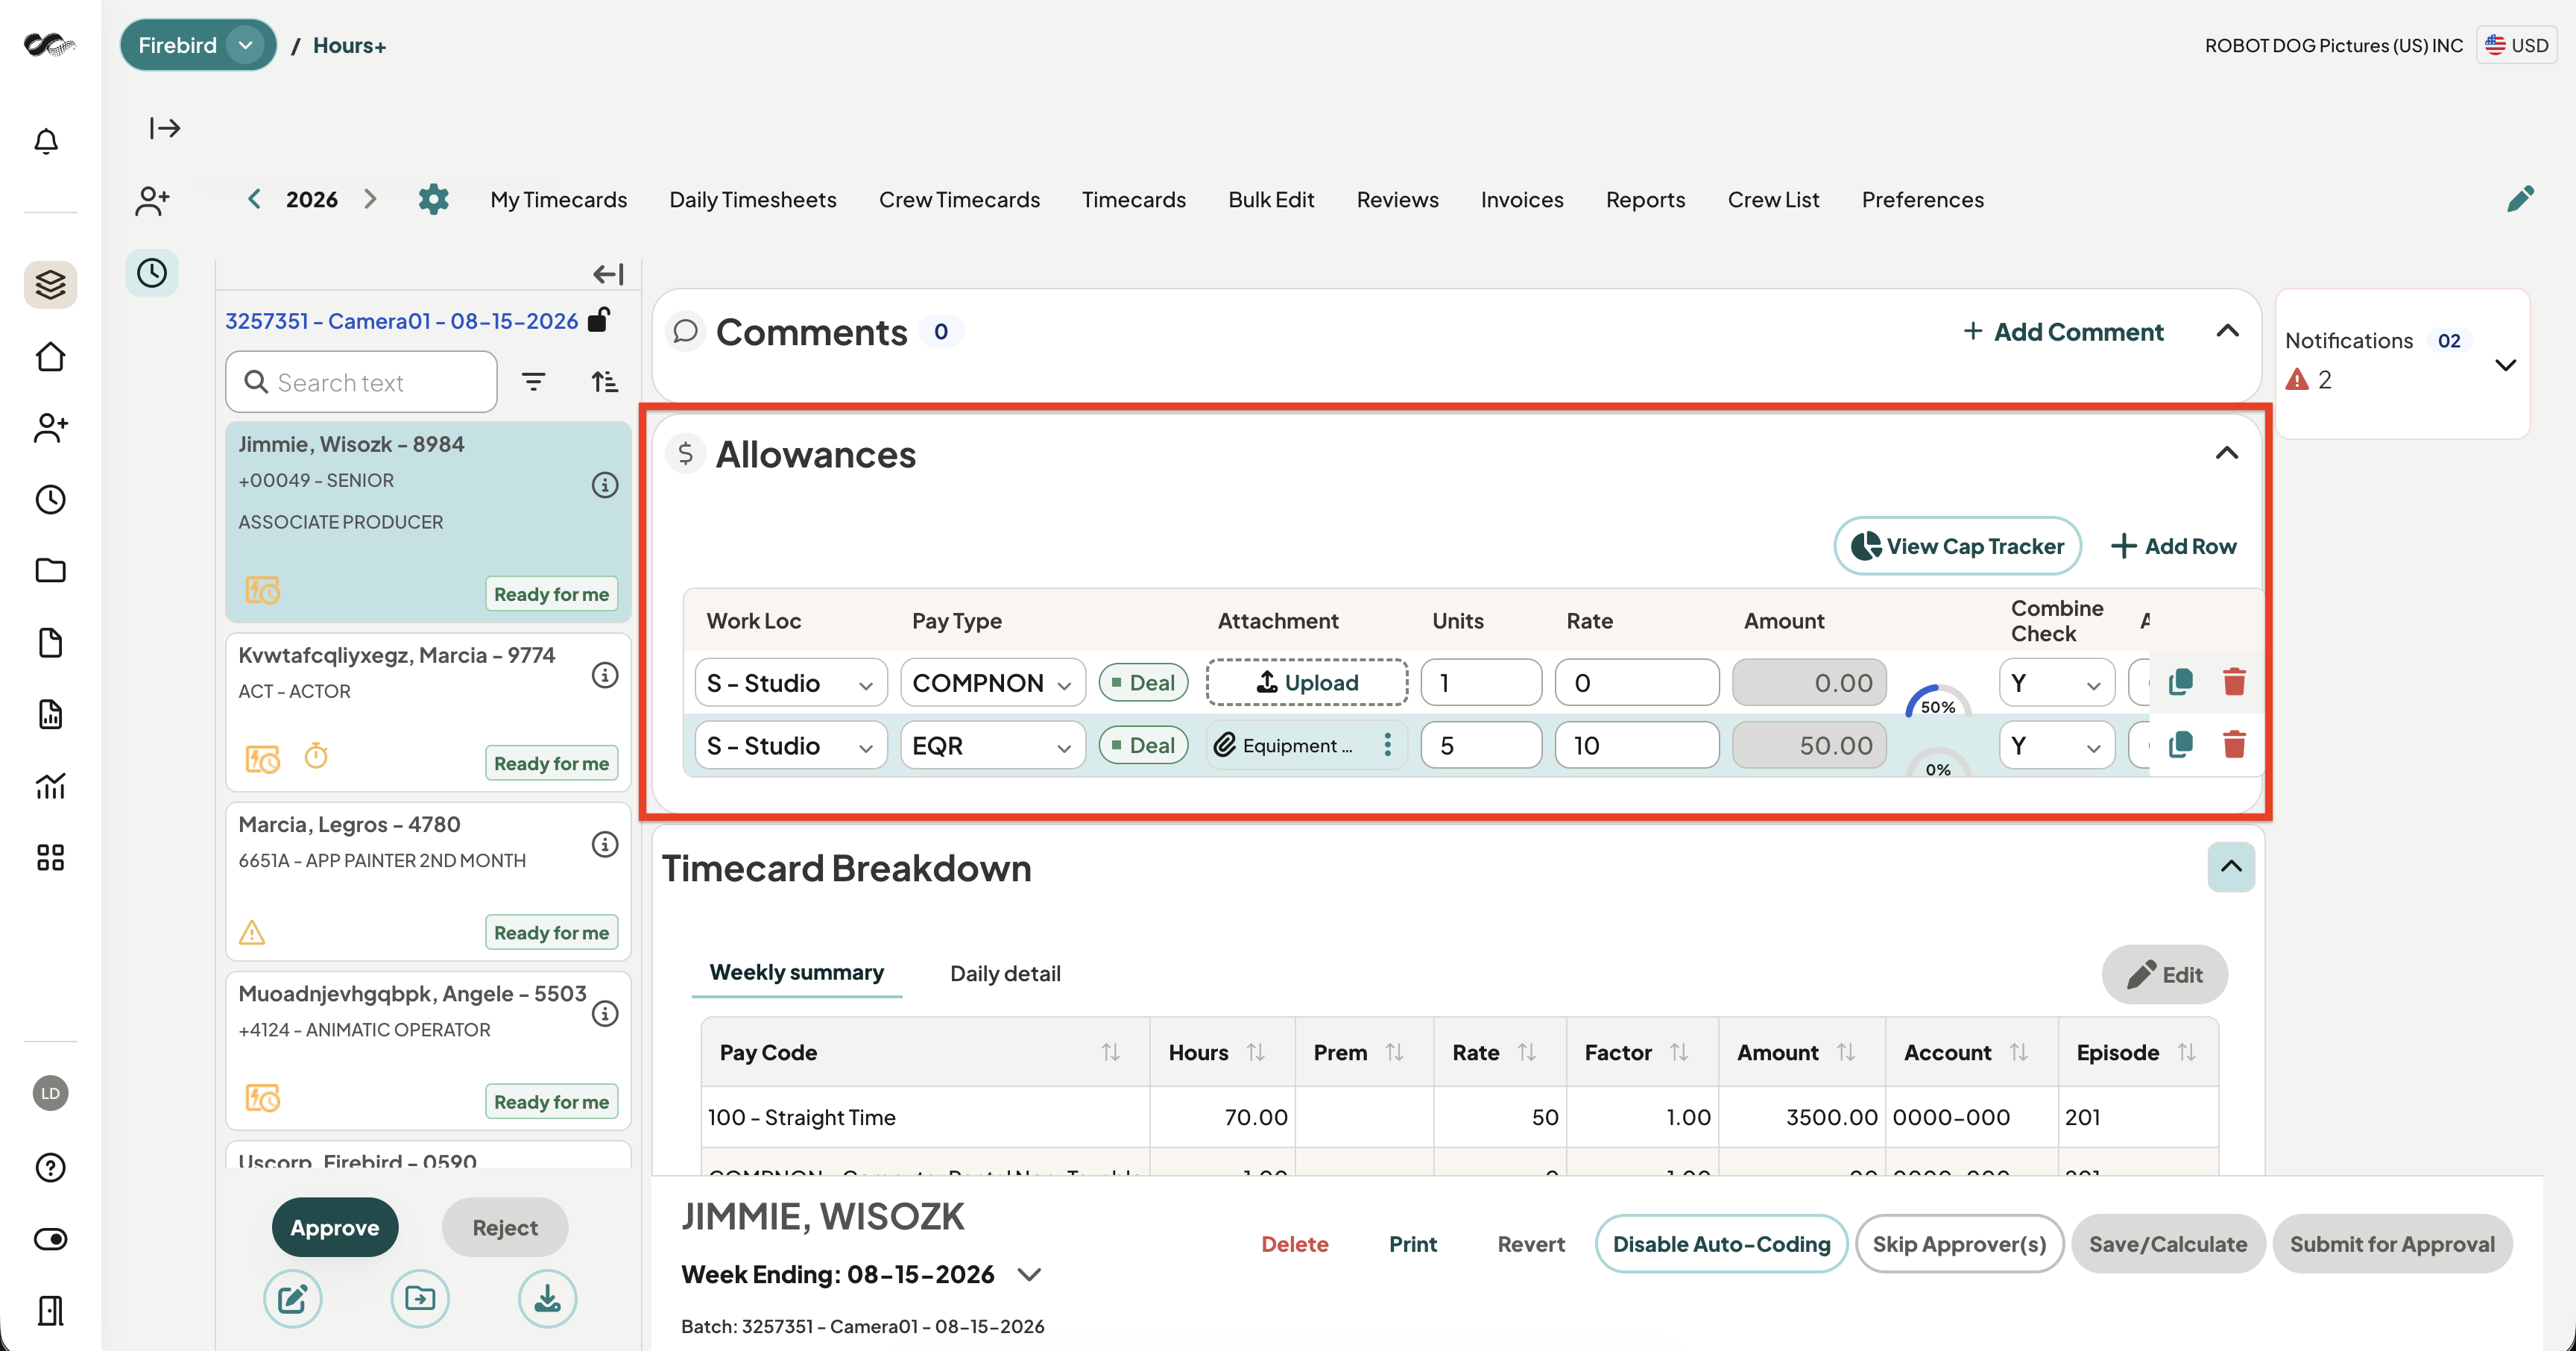Delete the EQR allowance row
This screenshot has height=1351, width=2576.
2234,745
